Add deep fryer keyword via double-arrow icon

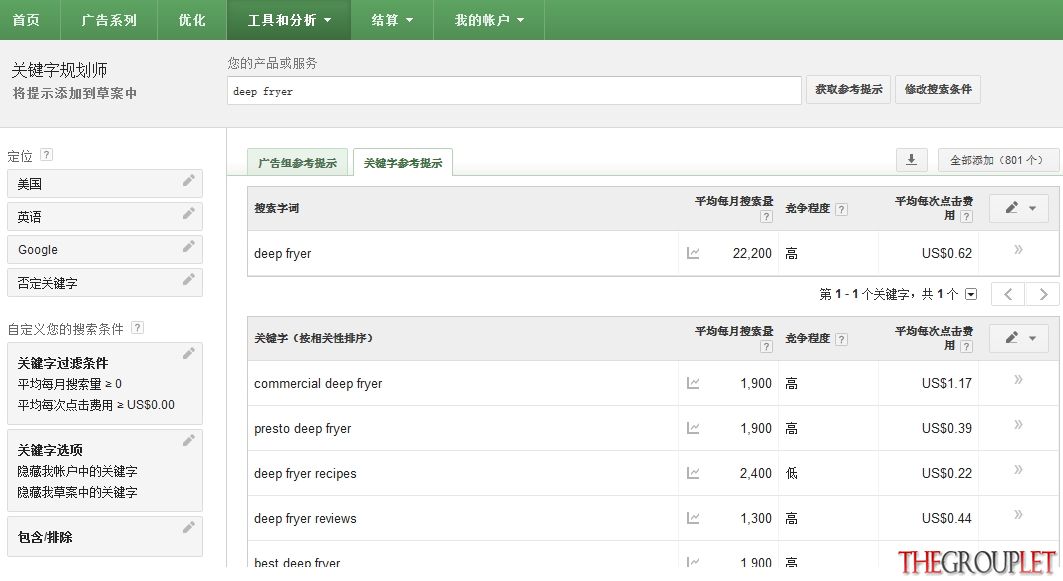tap(1018, 249)
